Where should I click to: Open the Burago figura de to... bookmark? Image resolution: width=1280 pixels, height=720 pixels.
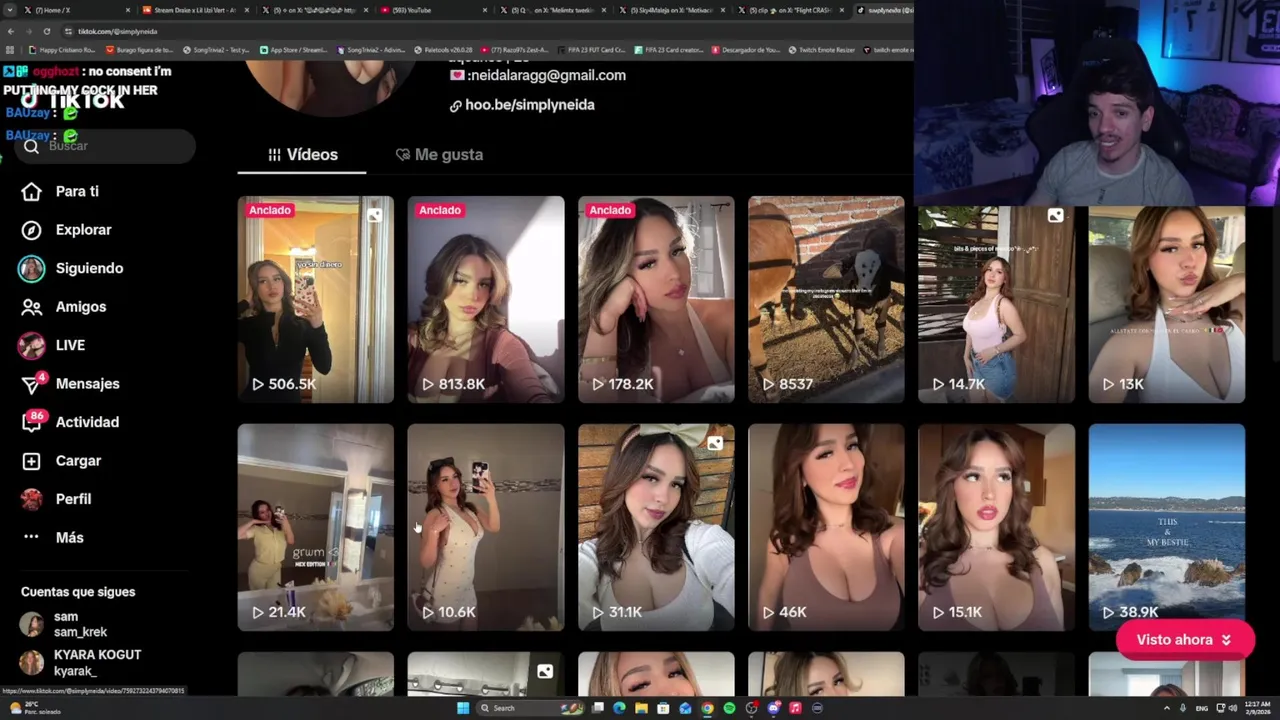click(x=138, y=50)
